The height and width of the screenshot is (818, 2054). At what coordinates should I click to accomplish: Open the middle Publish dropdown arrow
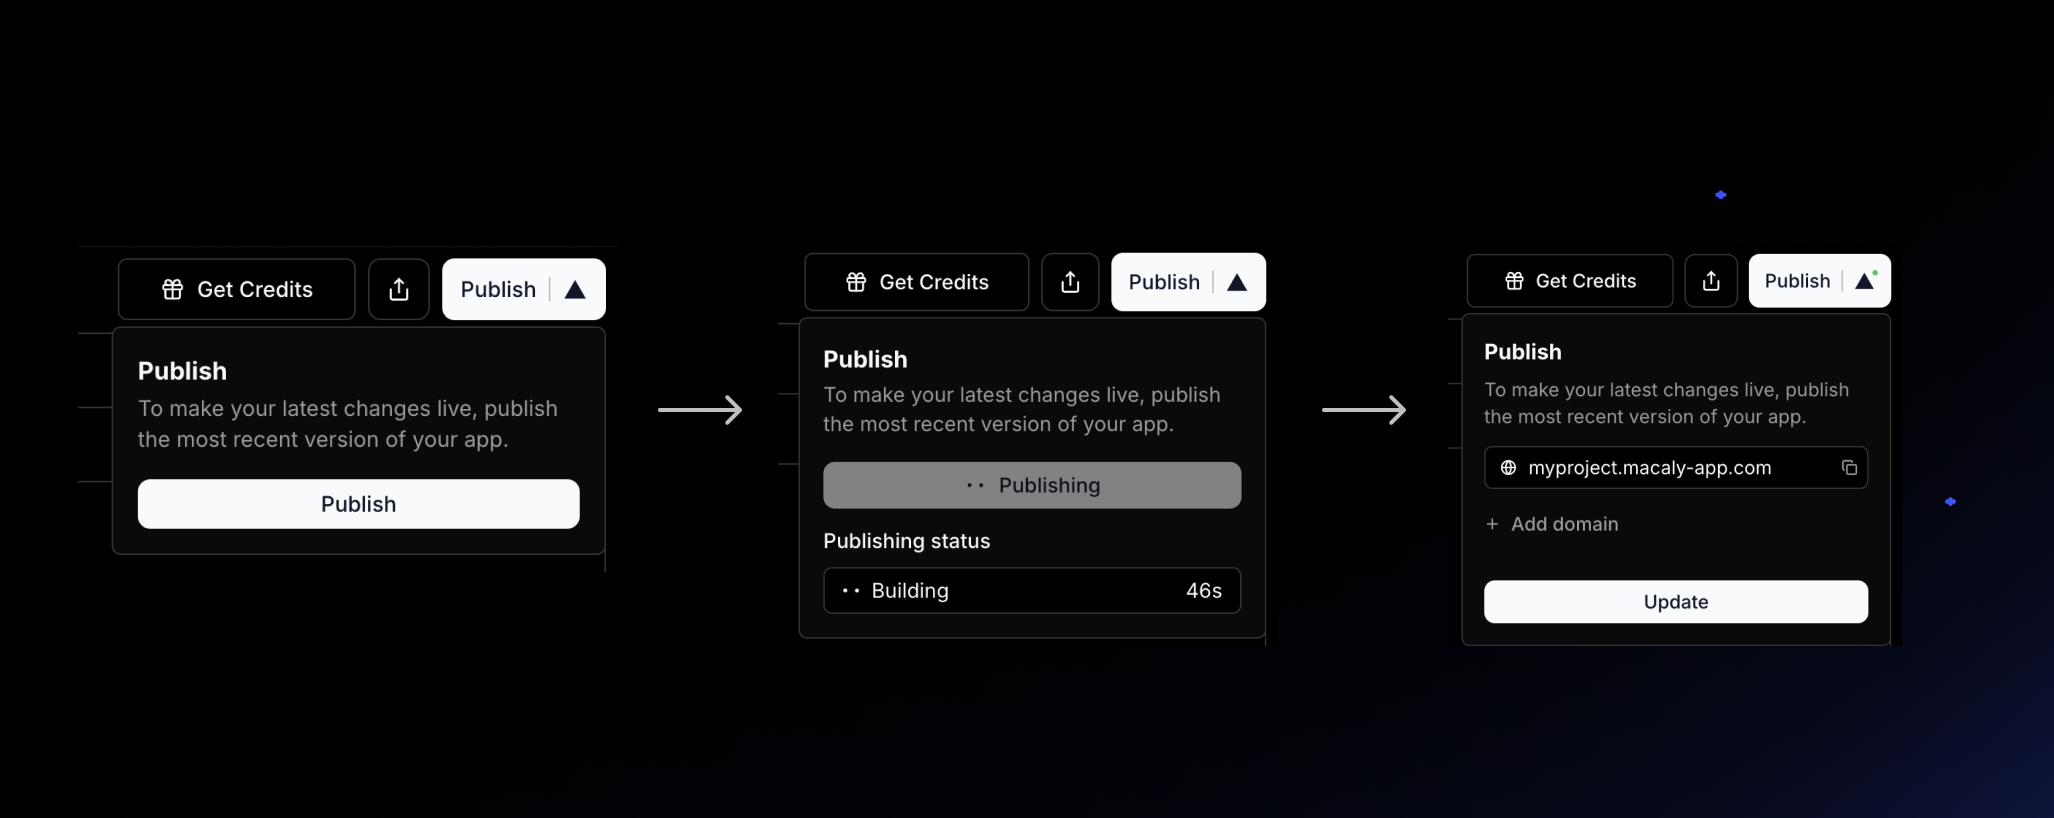click(1237, 282)
